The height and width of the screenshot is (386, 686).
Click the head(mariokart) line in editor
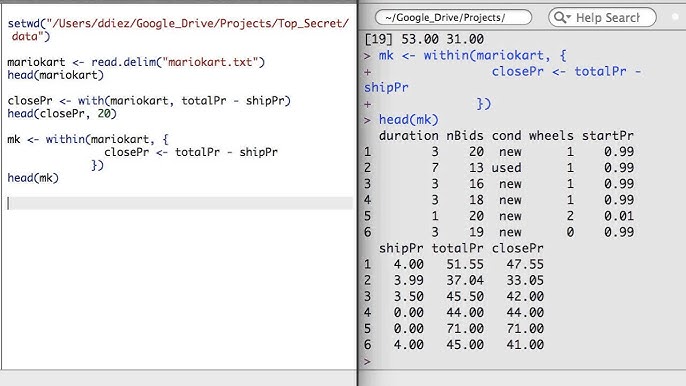click(56, 75)
